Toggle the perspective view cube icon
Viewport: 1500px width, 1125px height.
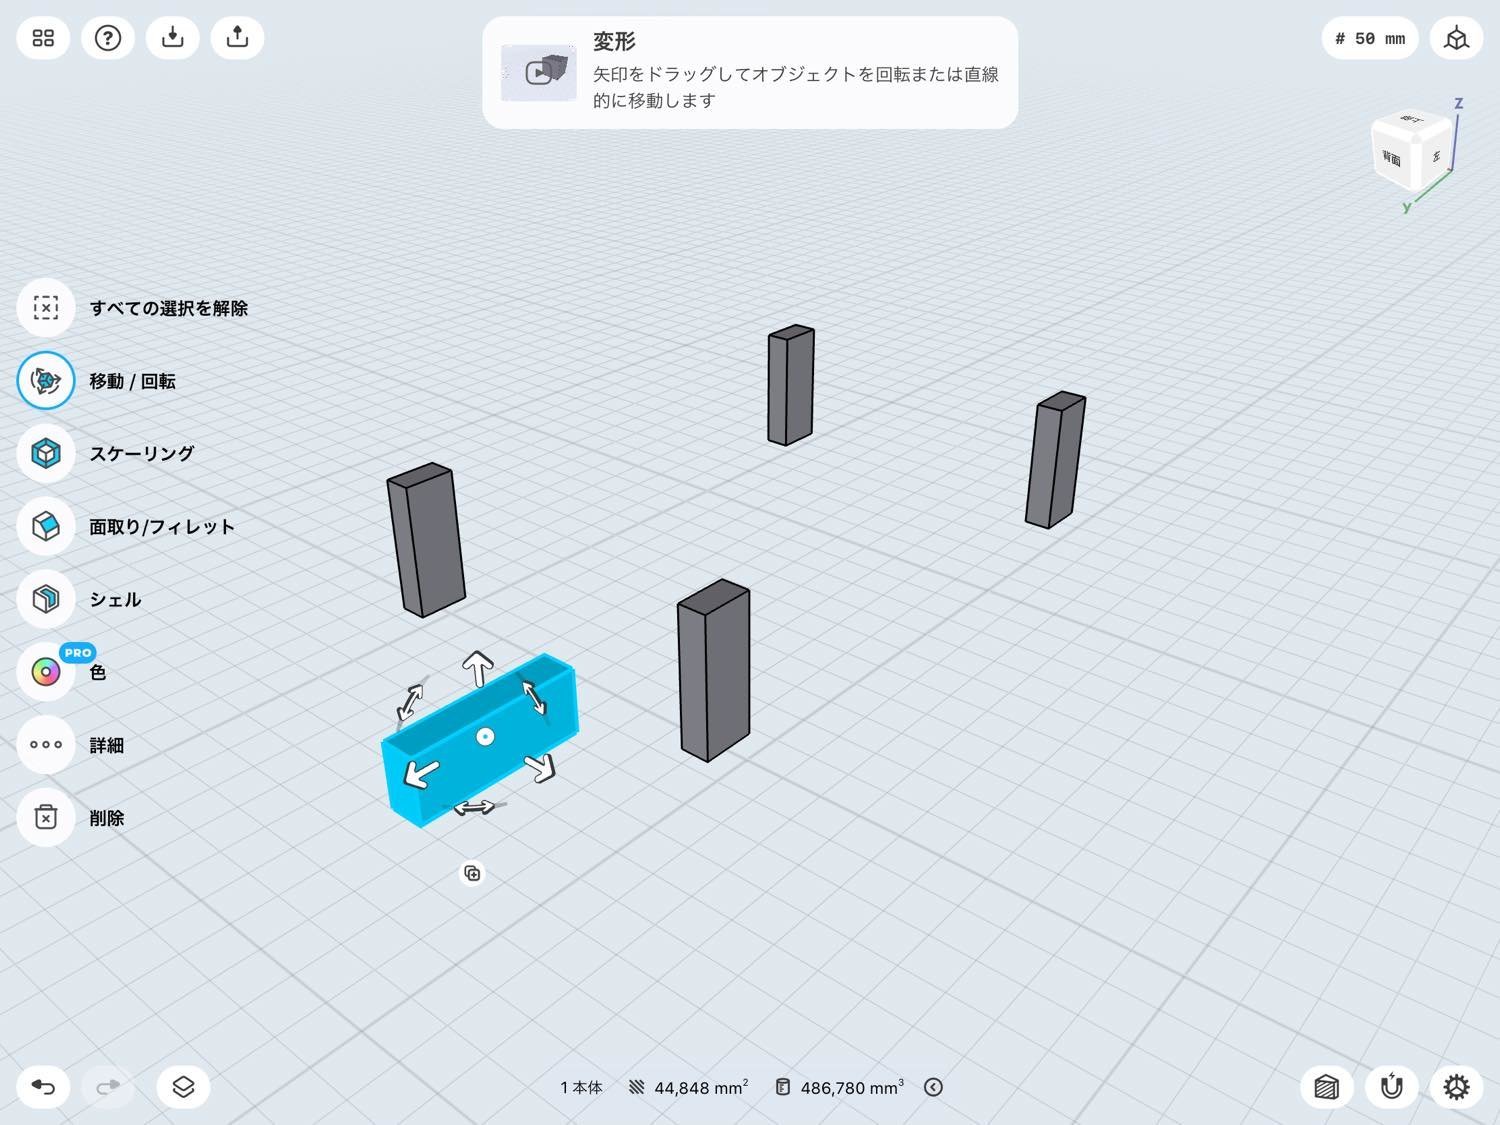1456,39
